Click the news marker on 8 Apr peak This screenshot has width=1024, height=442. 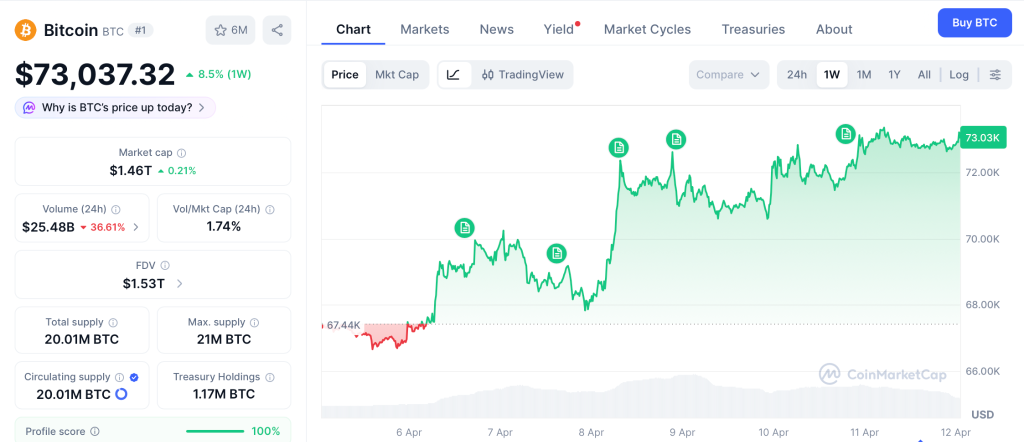coord(619,148)
